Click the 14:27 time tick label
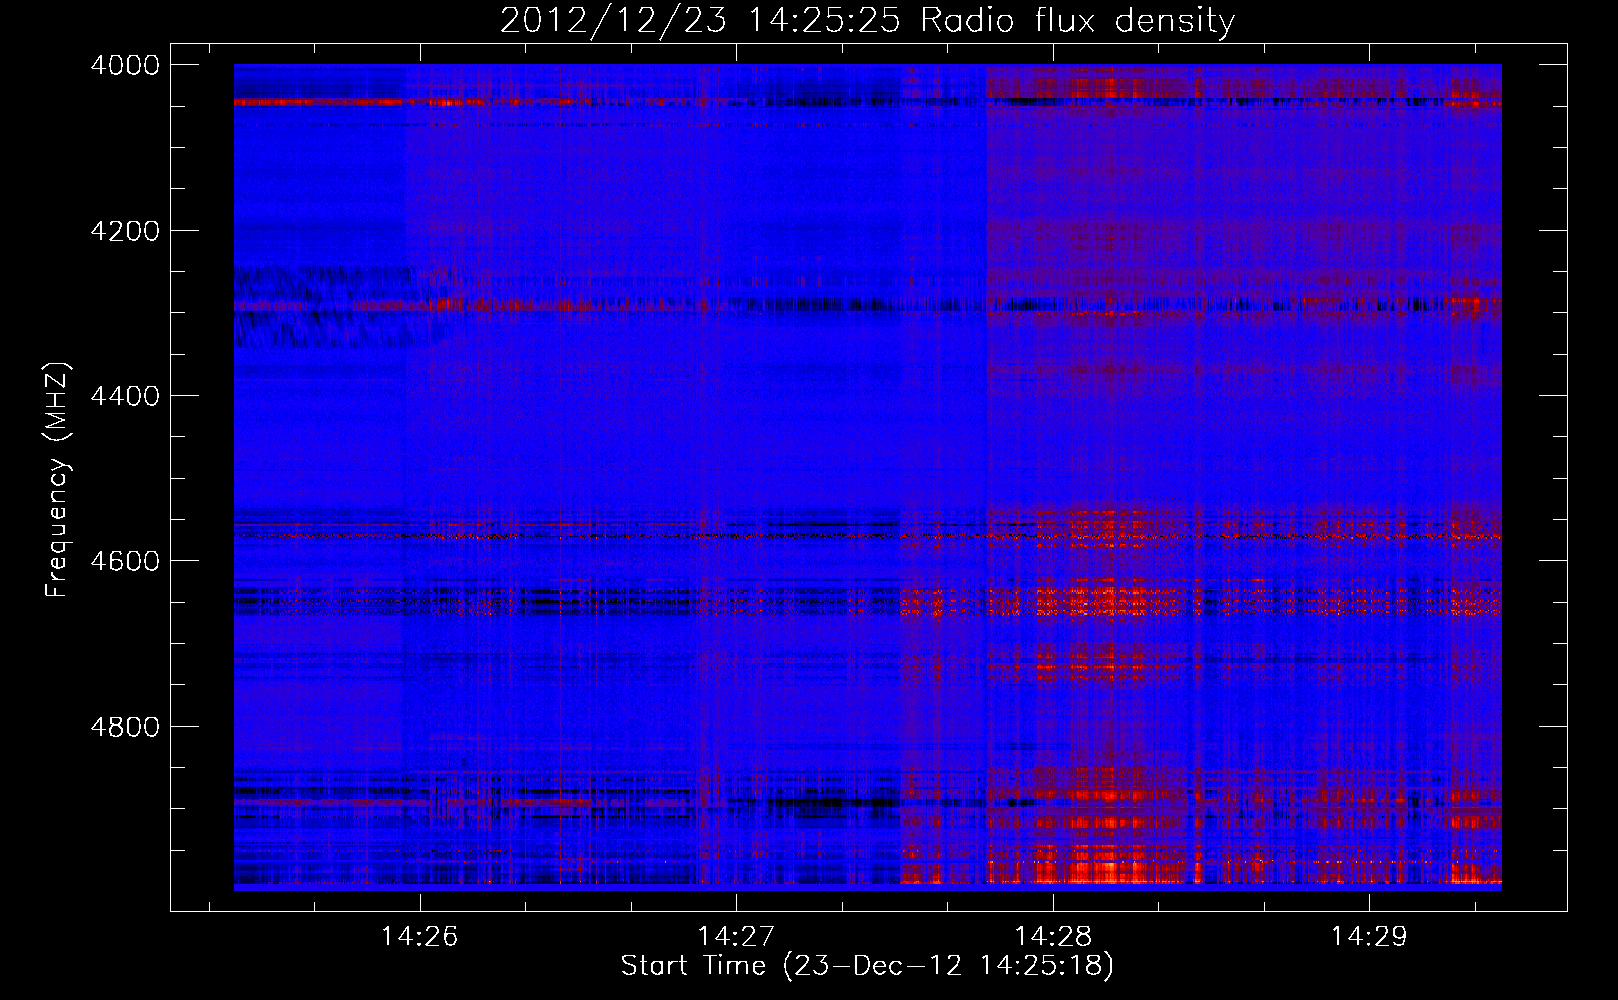The width and height of the screenshot is (1618, 1000). (x=736, y=937)
